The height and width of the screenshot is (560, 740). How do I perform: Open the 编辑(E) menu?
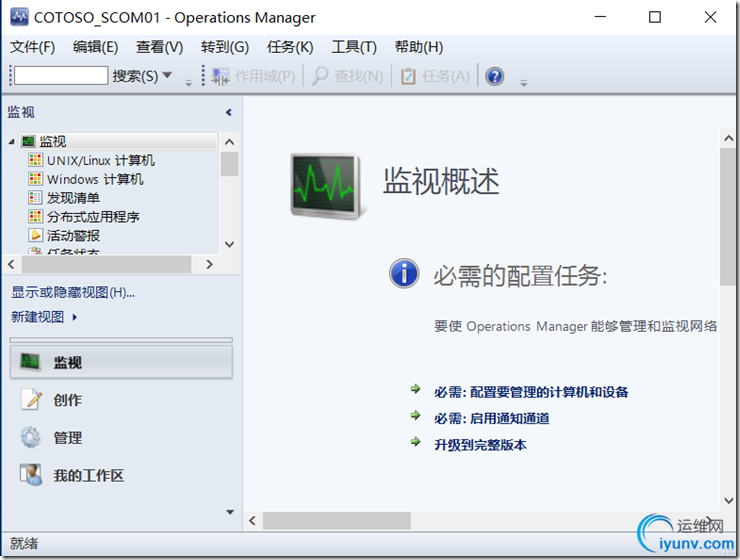(x=95, y=47)
